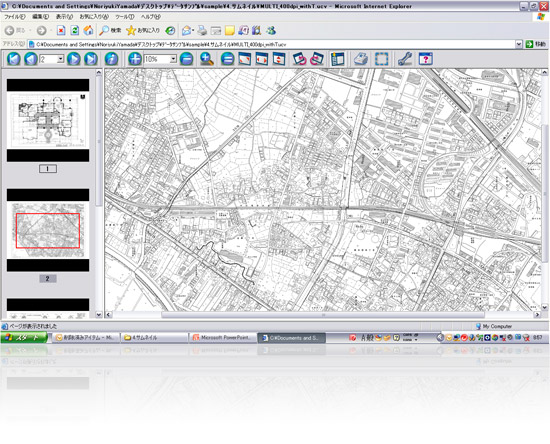
Task: Open the Windows Start (スタート) button
Action: [x=24, y=338]
